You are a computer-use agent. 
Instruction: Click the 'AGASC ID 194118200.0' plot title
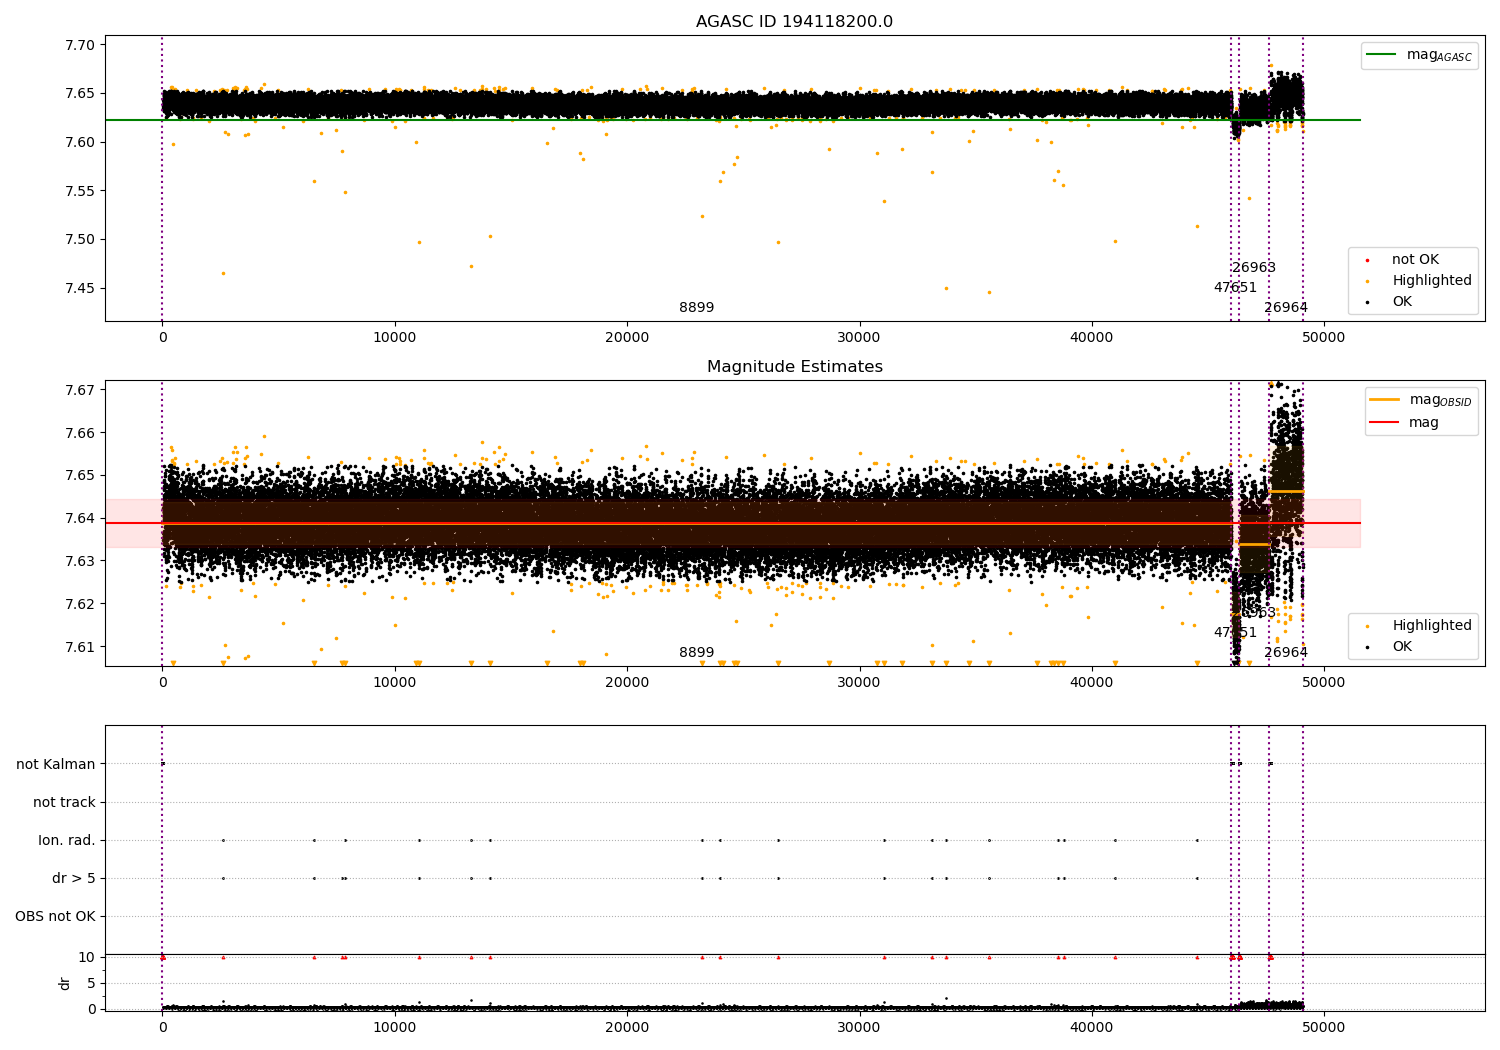tap(795, 22)
